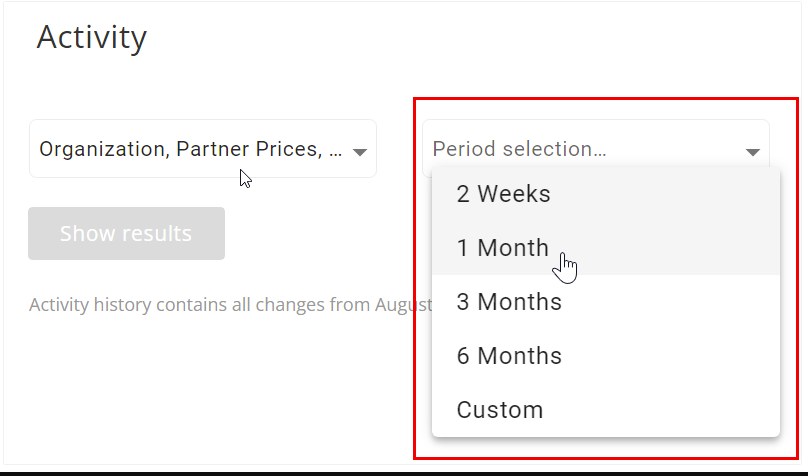Open the Organization, Partner Prices dropdown

tap(203, 149)
